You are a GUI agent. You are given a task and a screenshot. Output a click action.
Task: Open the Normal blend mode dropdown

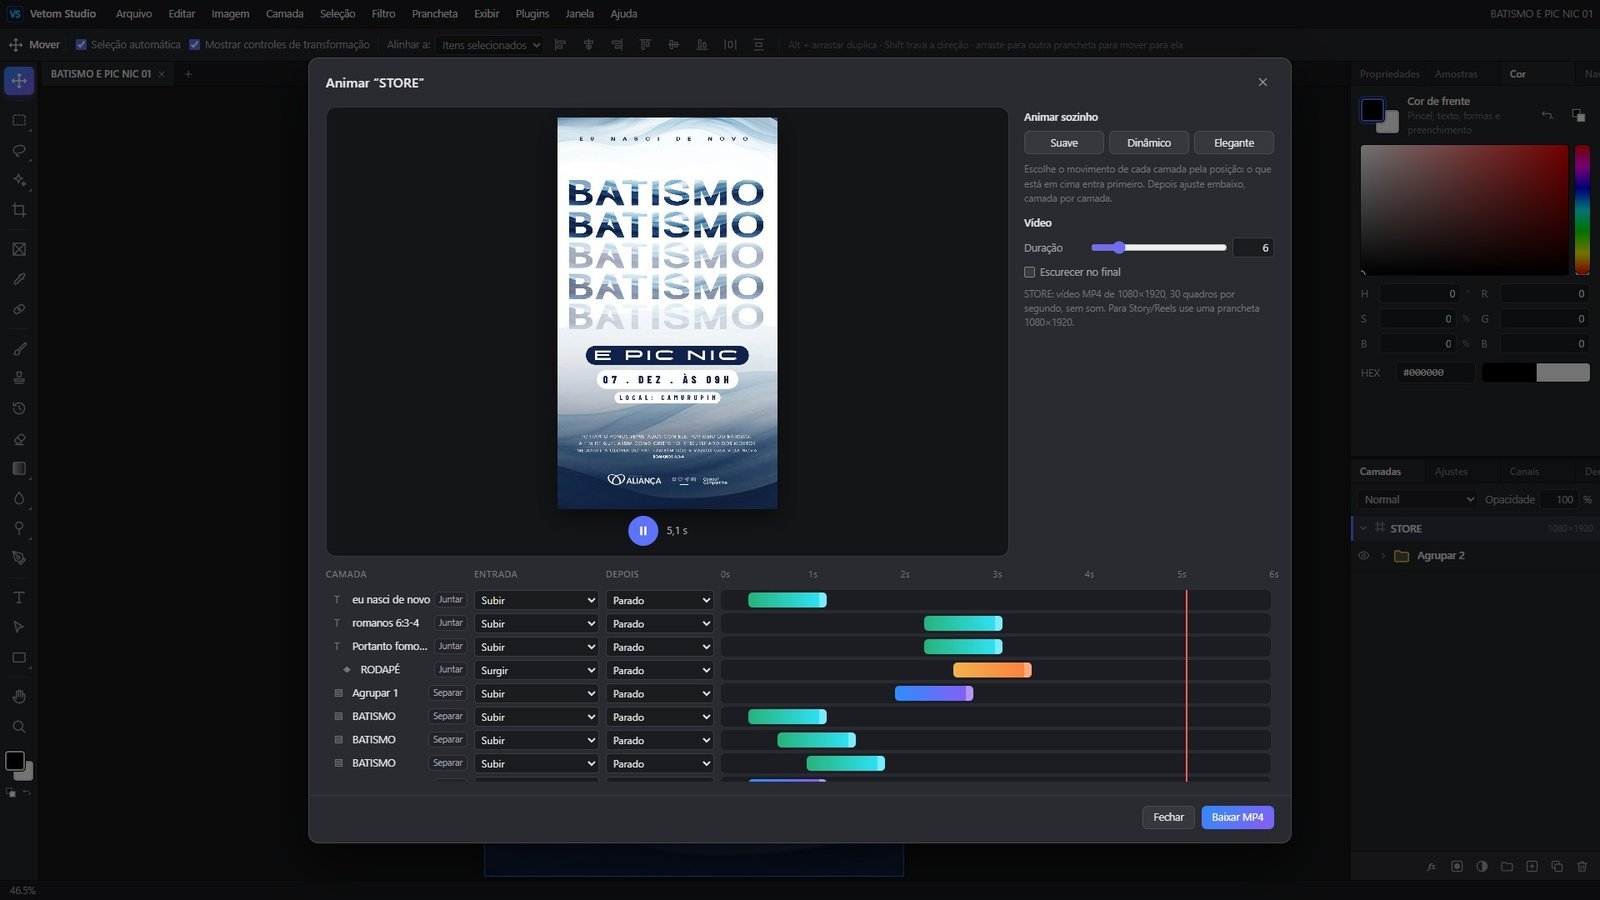pos(1417,499)
